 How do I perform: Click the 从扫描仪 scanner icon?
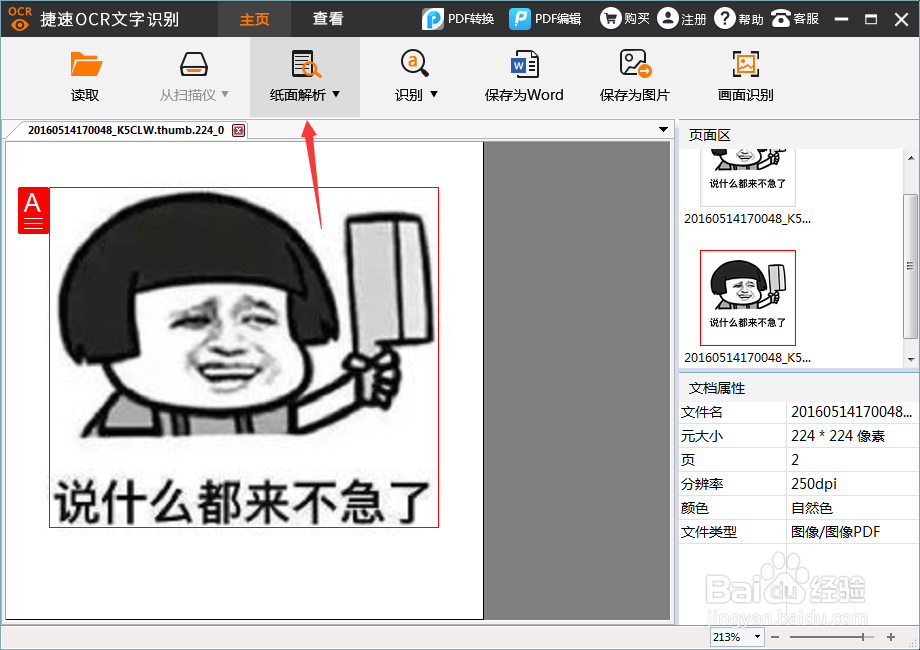pyautogui.click(x=194, y=65)
